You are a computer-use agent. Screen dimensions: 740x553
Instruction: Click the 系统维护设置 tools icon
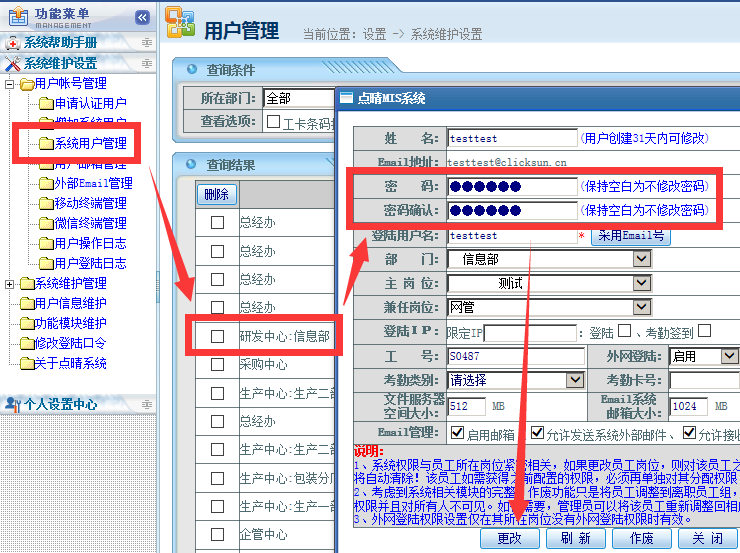pyautogui.click(x=12, y=64)
